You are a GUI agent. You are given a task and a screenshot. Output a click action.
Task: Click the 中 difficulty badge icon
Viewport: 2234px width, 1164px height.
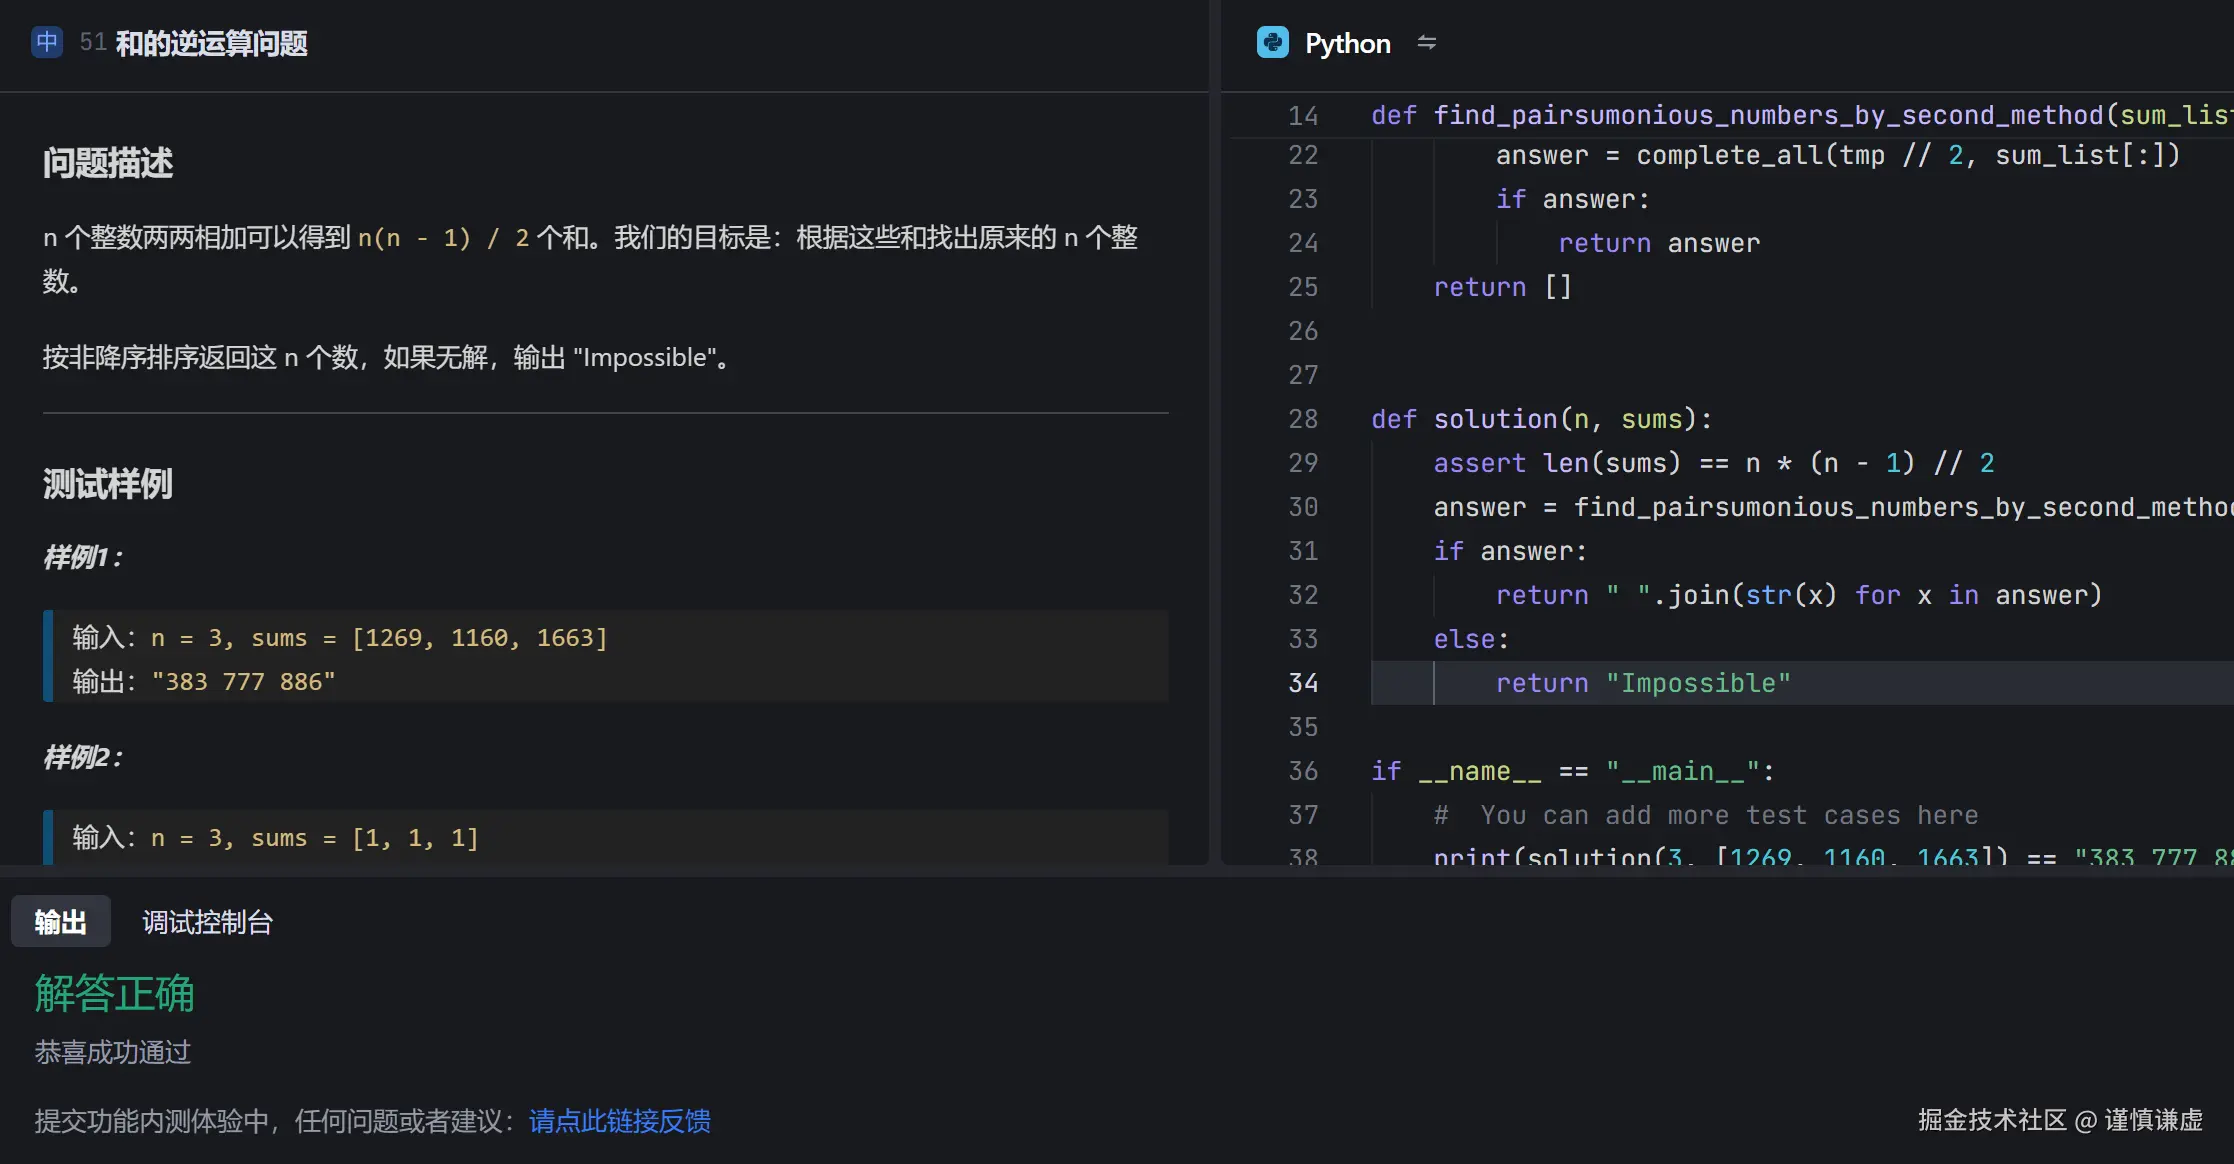(x=46, y=42)
